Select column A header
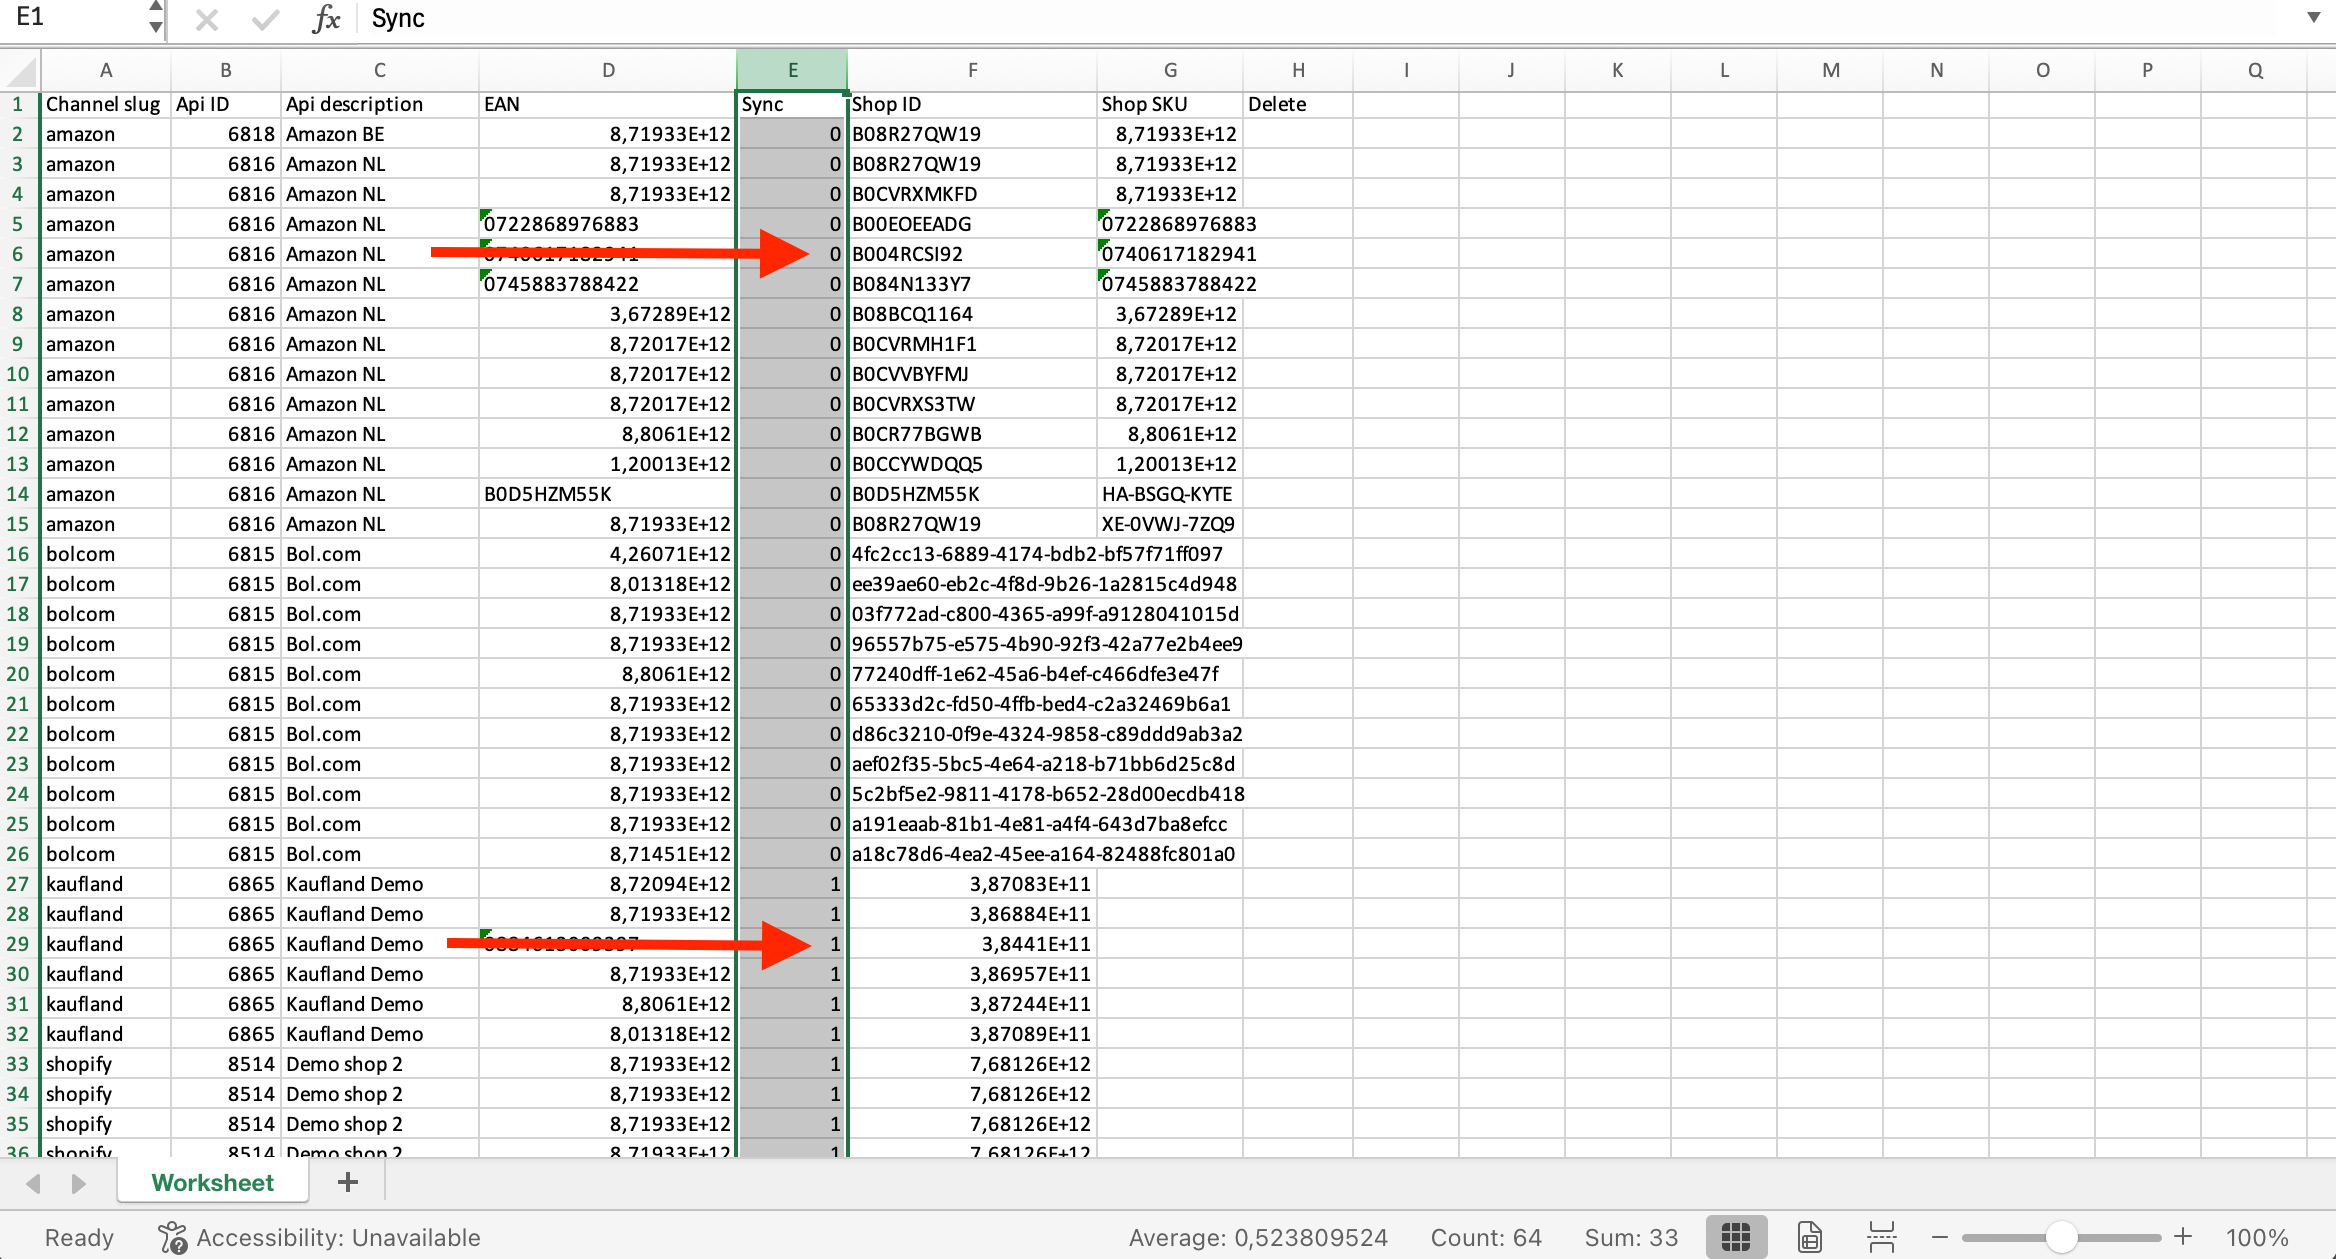The width and height of the screenshot is (2336, 1259). pyautogui.click(x=105, y=70)
